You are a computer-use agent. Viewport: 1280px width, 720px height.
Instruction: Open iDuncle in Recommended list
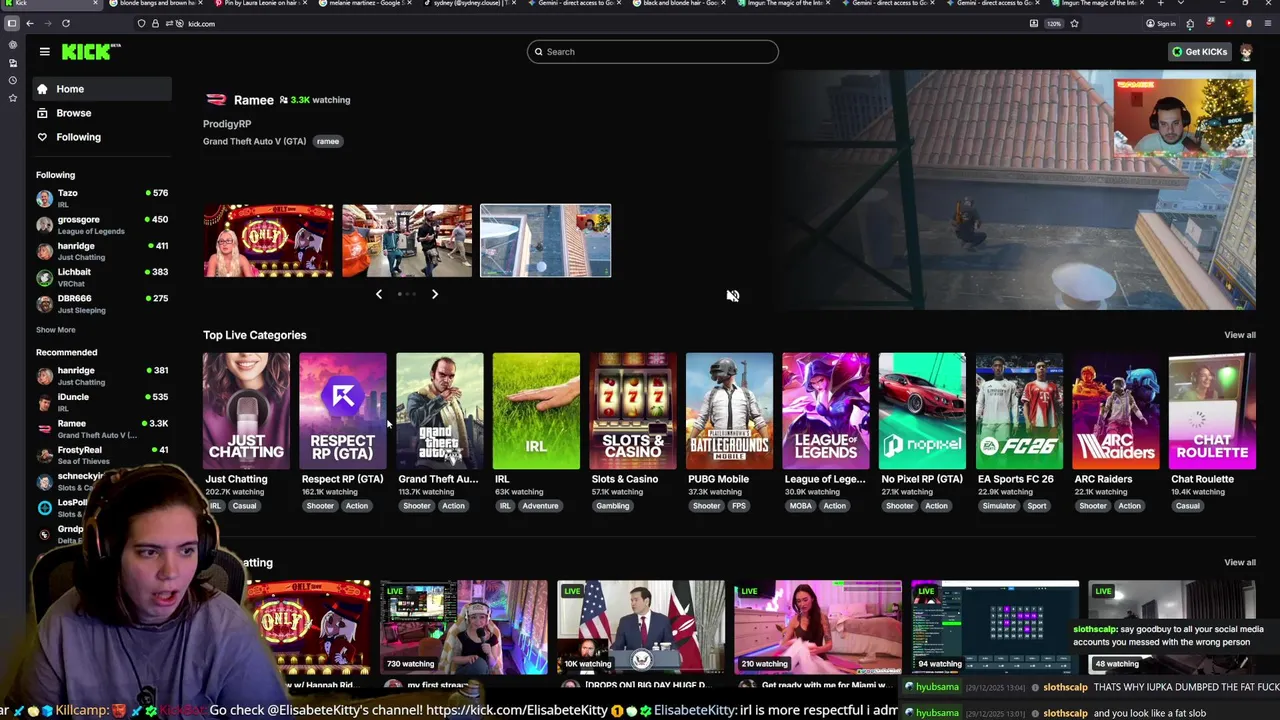point(102,402)
